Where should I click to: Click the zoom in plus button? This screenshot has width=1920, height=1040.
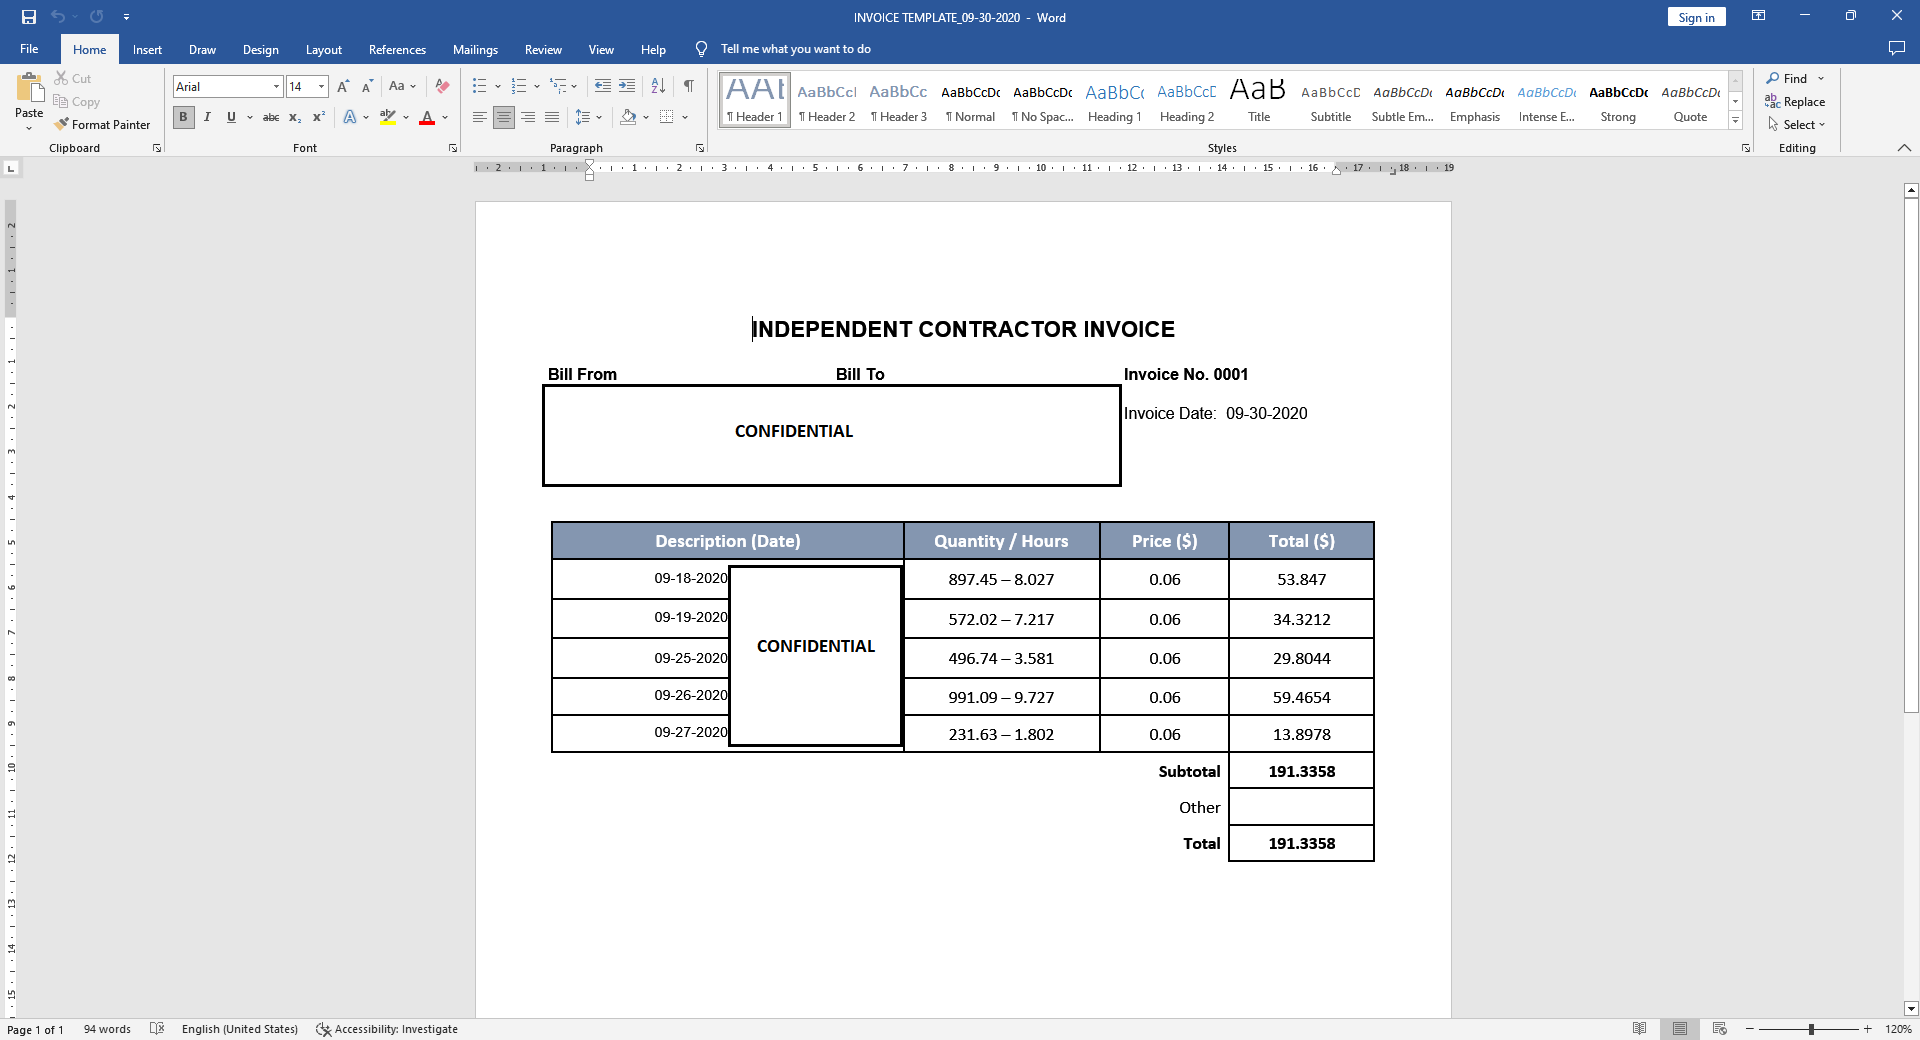(x=1867, y=1029)
